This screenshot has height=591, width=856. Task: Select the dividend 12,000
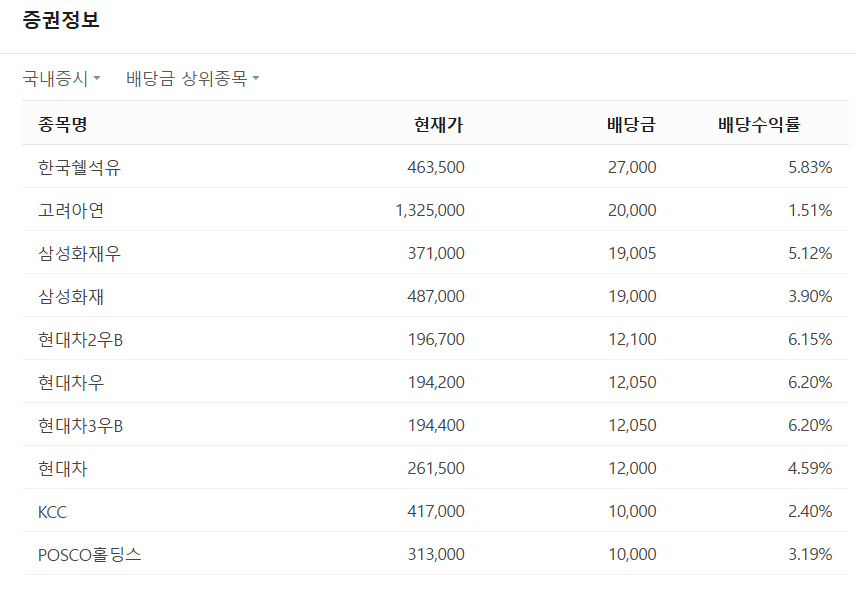(x=632, y=468)
